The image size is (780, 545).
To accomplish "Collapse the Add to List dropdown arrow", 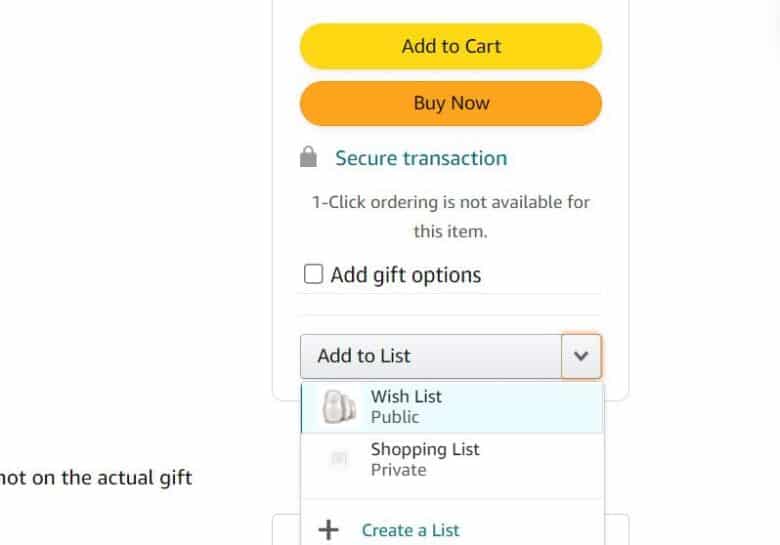I will tap(581, 356).
